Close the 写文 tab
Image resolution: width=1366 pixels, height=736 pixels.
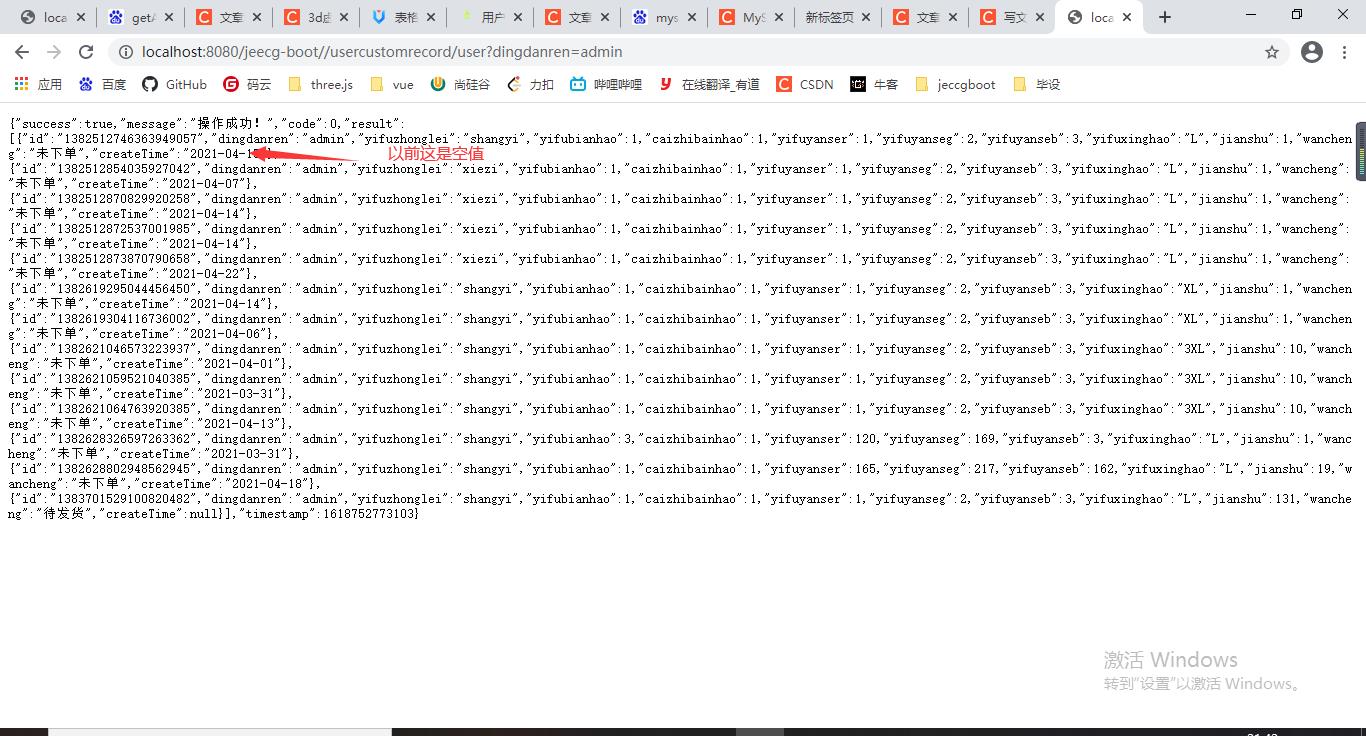(1040, 17)
